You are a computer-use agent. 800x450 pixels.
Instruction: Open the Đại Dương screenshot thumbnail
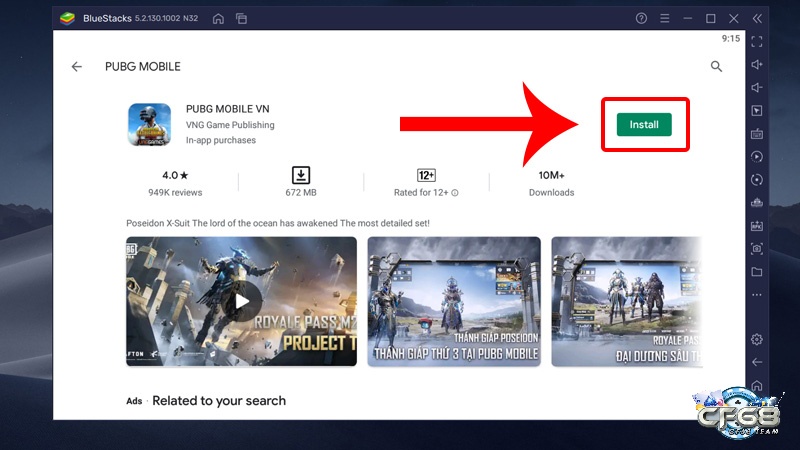pyautogui.click(x=627, y=301)
